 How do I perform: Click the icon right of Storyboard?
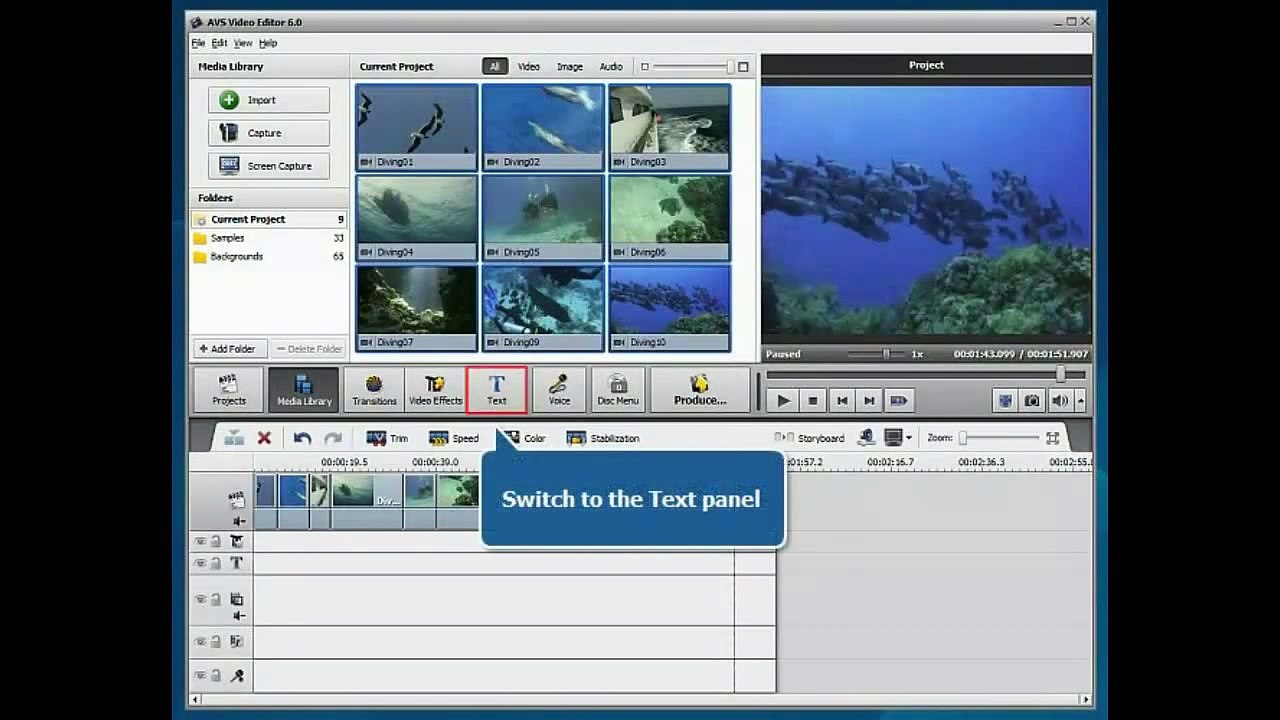coord(866,438)
